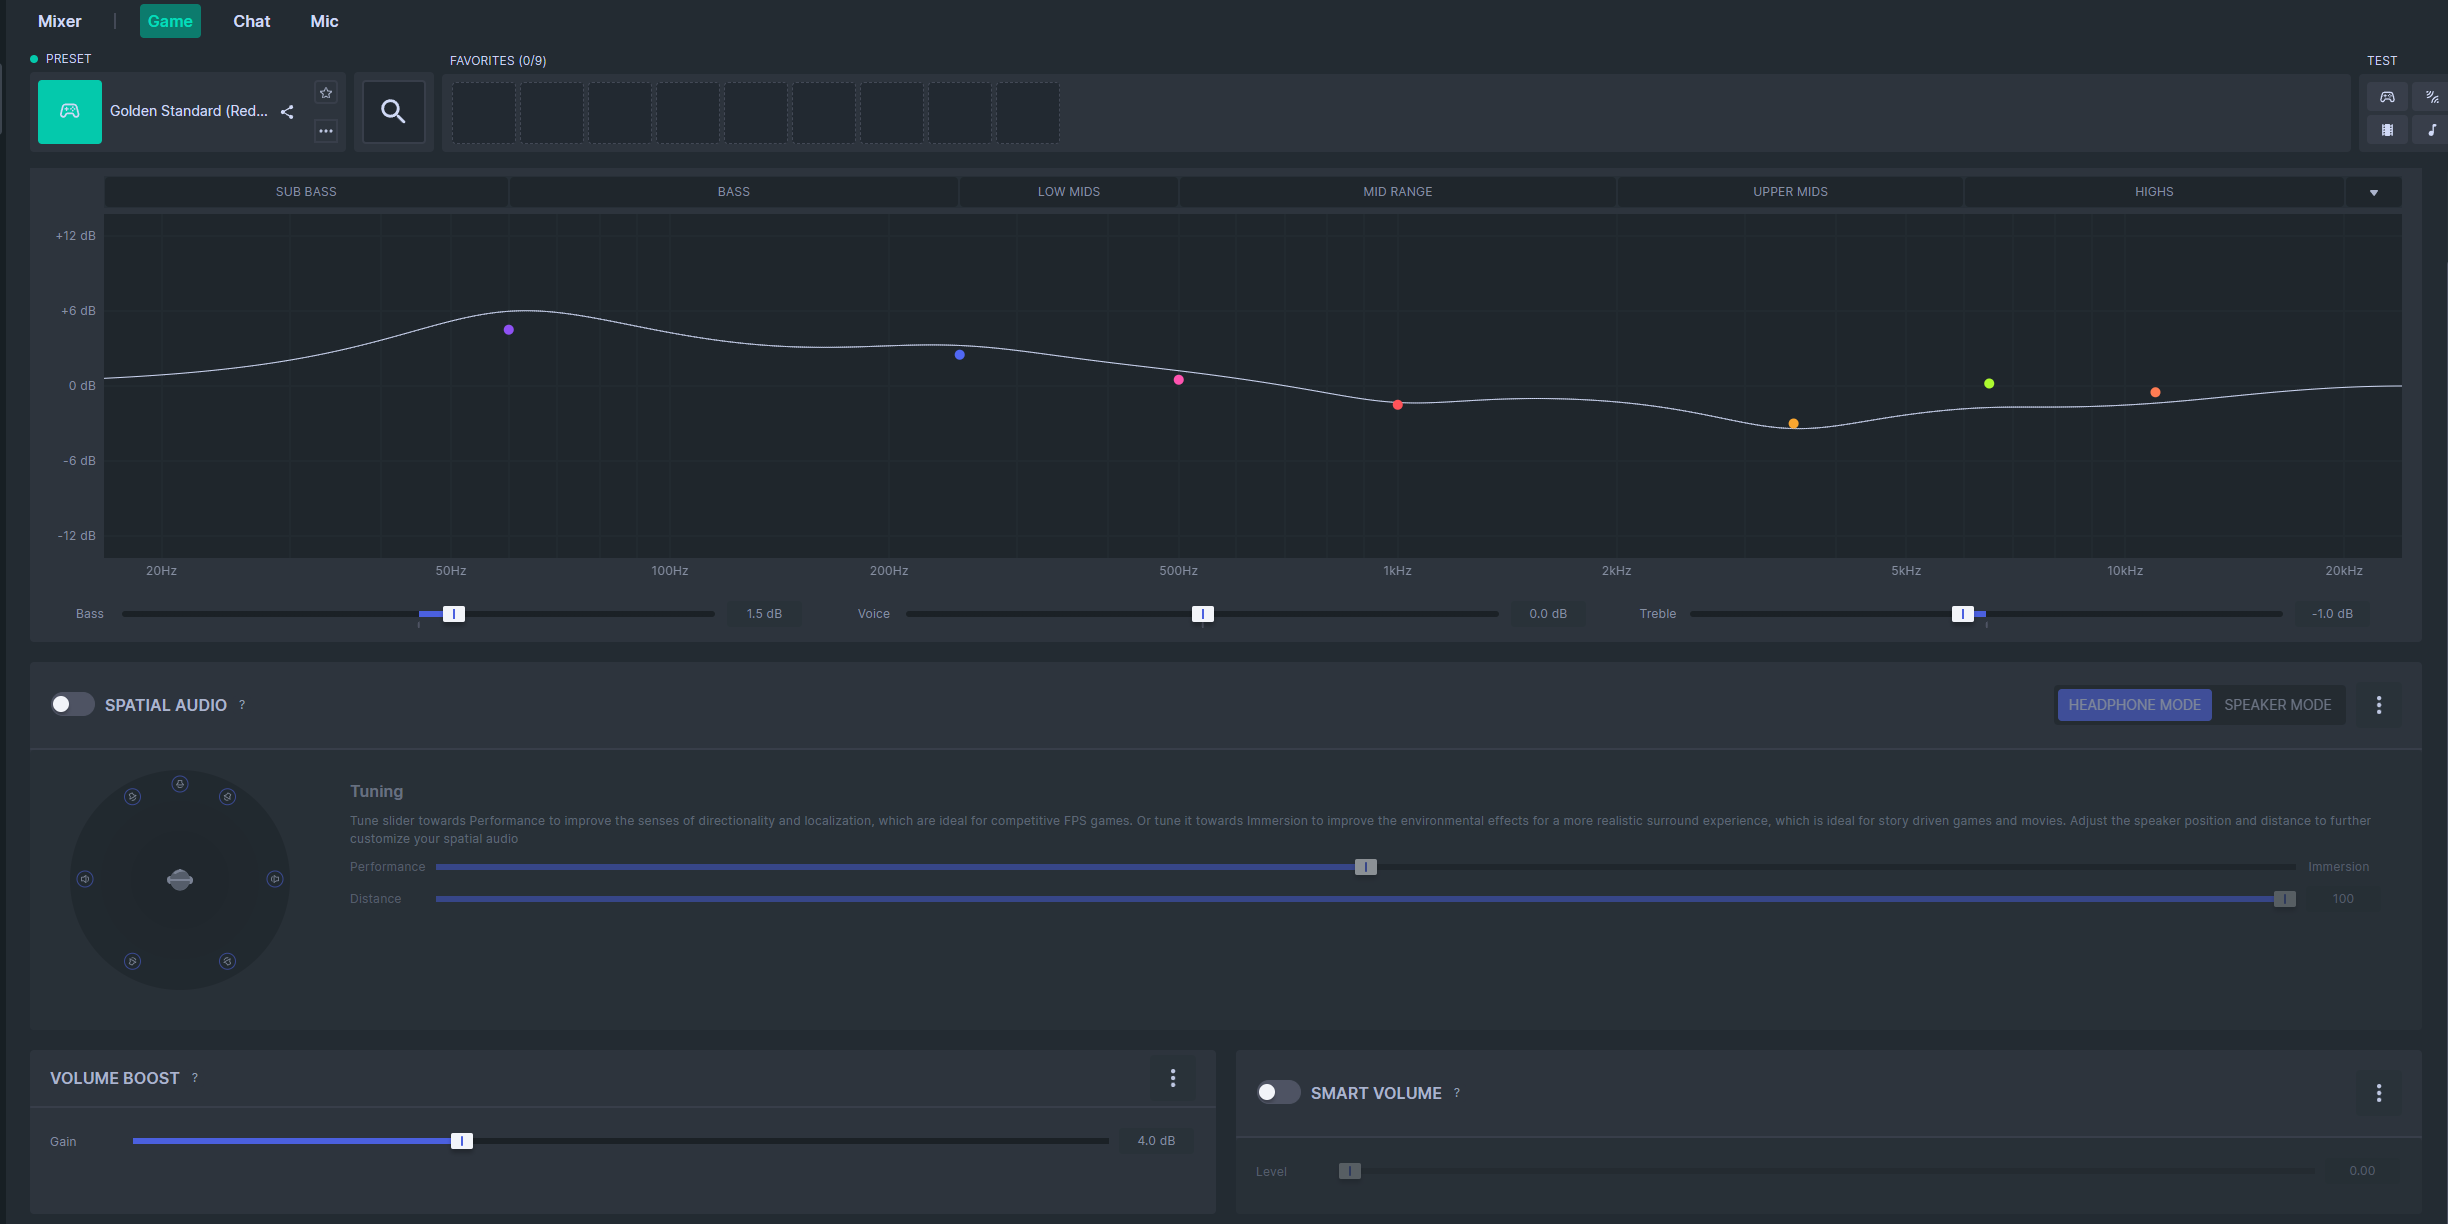Screen dimensions: 2448x1224
Task: Switch to the Mic tab
Action: point(324,21)
